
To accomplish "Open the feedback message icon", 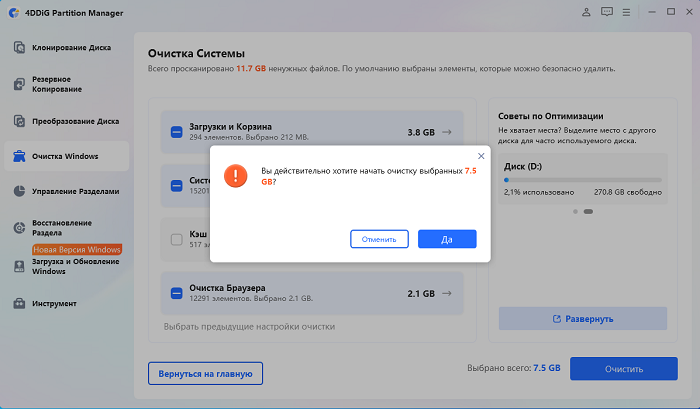I will click(607, 13).
